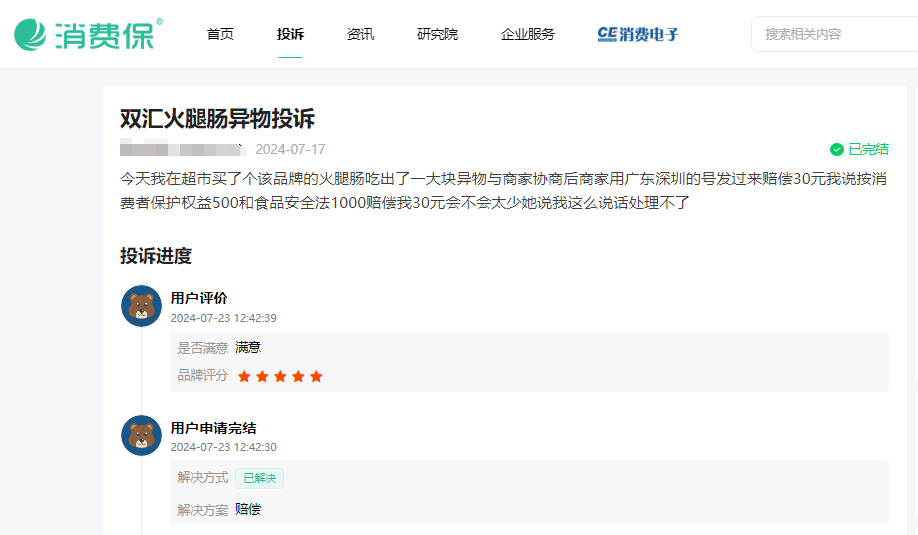Click the date 2024-07-17

click(x=290, y=149)
